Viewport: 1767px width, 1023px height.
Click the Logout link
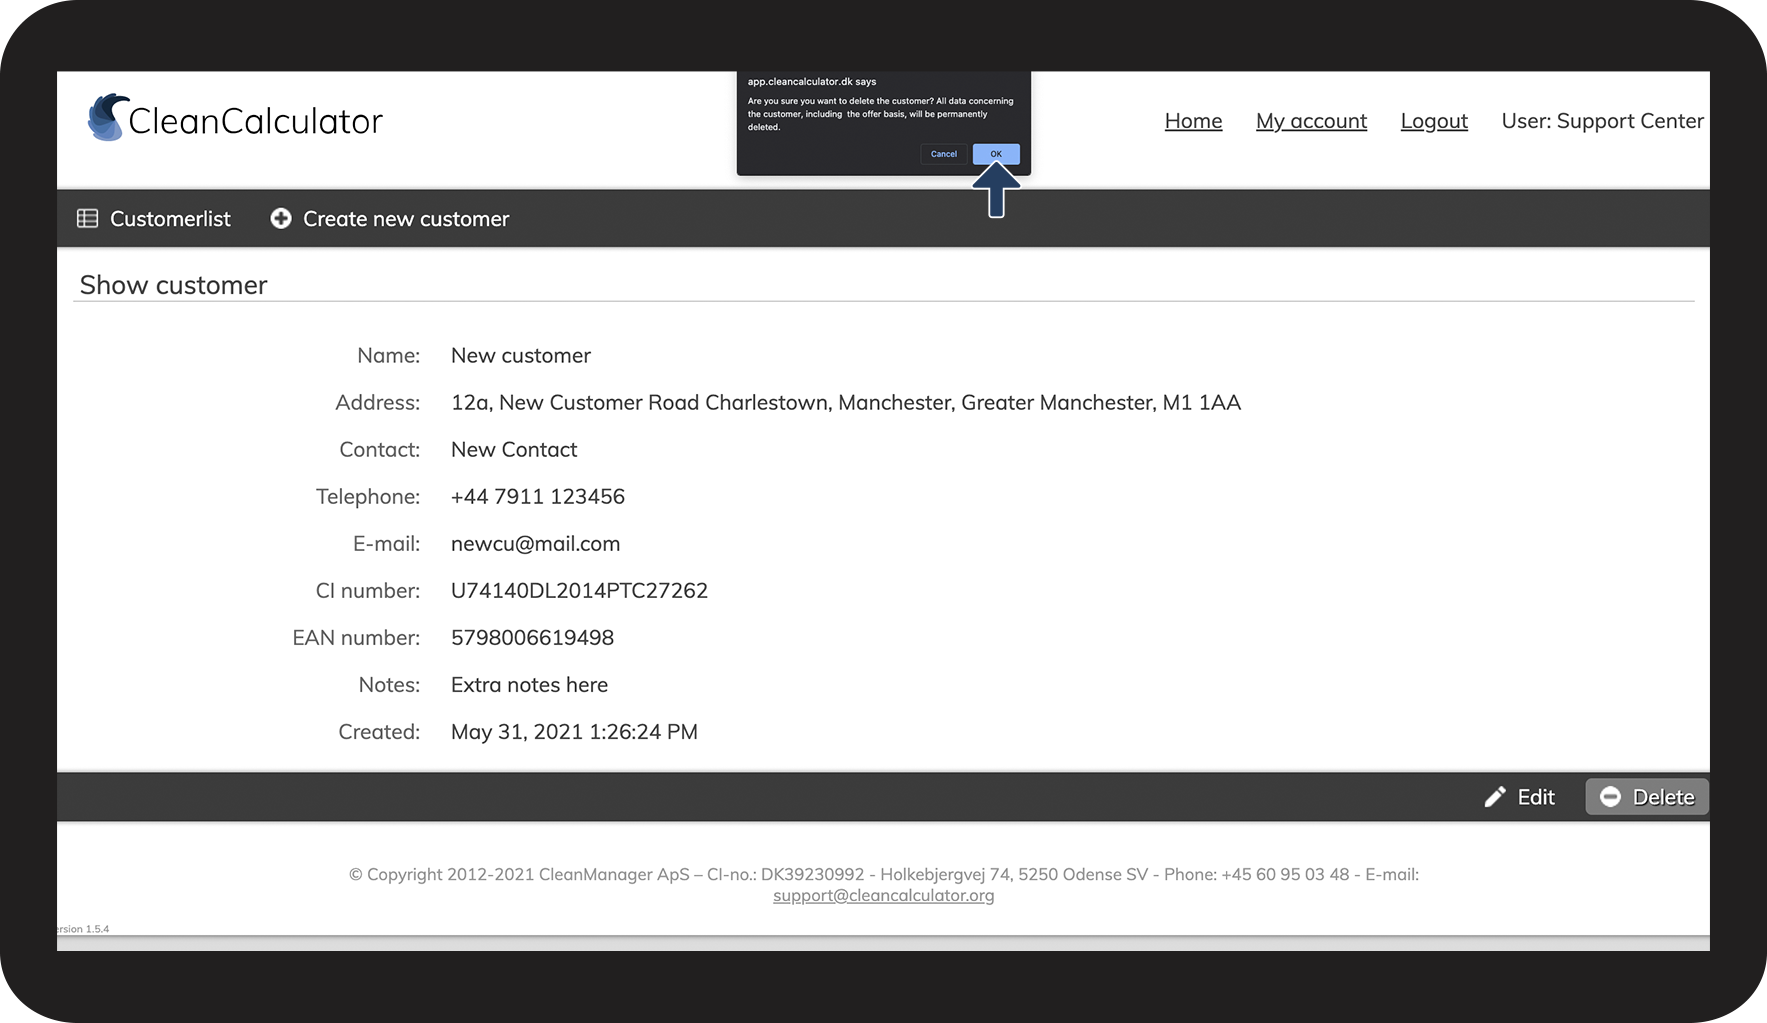pos(1434,121)
